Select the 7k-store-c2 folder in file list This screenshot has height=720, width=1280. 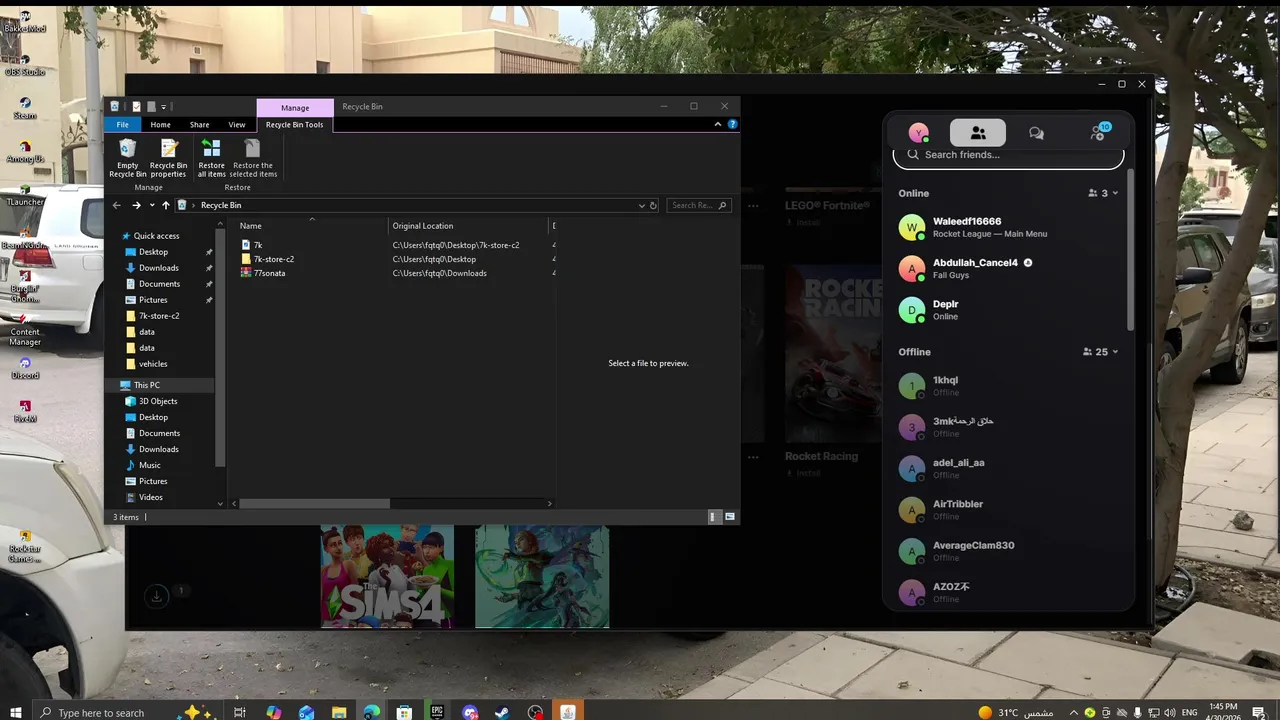click(267, 259)
